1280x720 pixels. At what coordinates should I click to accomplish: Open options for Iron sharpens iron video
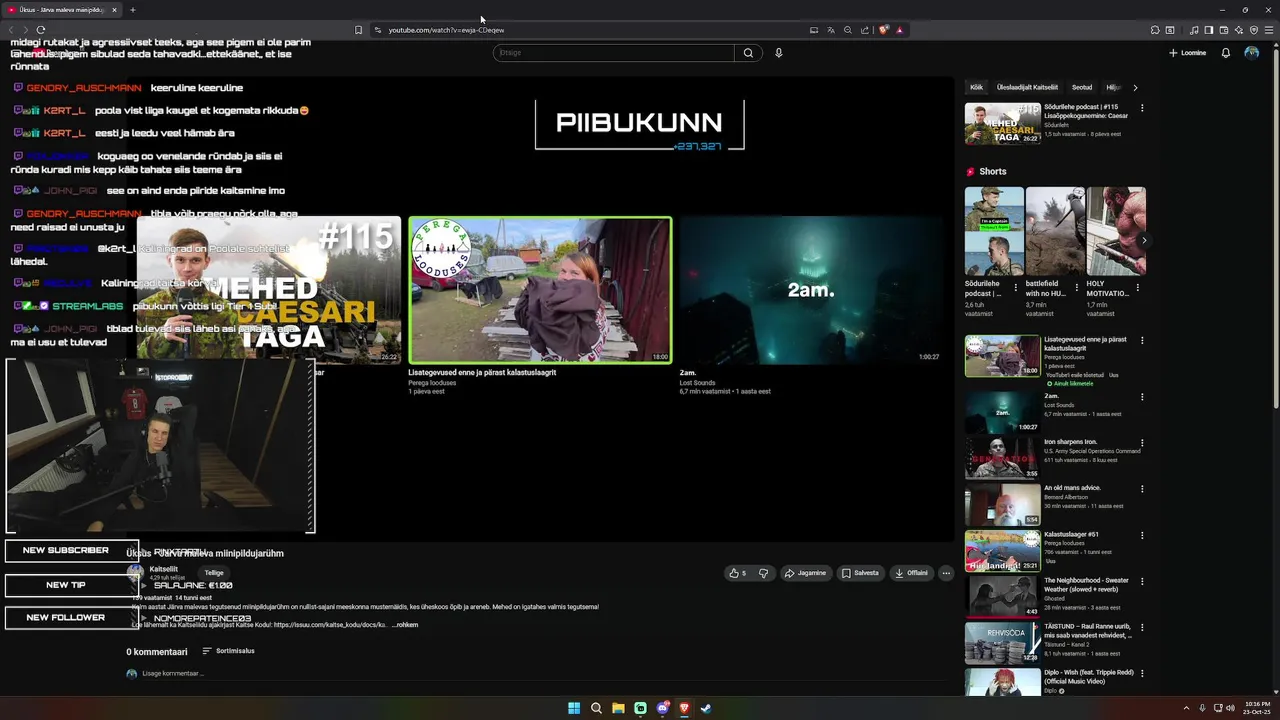tap(1143, 443)
